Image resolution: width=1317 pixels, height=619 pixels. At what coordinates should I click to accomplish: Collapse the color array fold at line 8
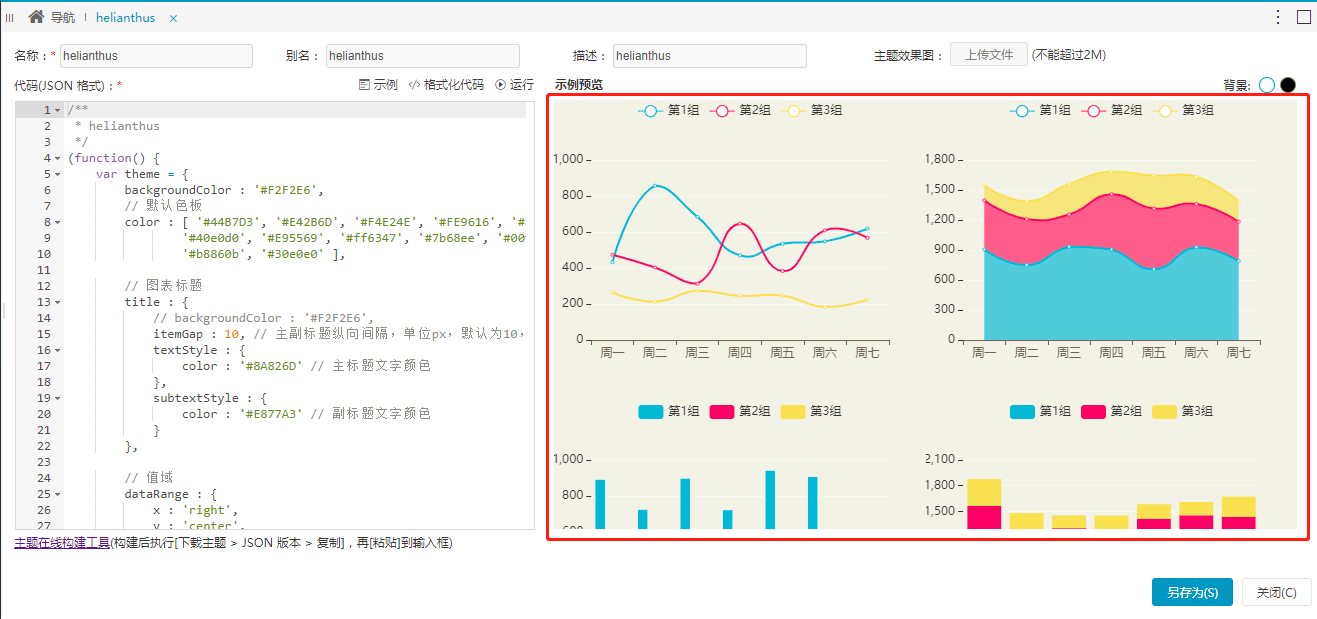pyautogui.click(x=58, y=222)
